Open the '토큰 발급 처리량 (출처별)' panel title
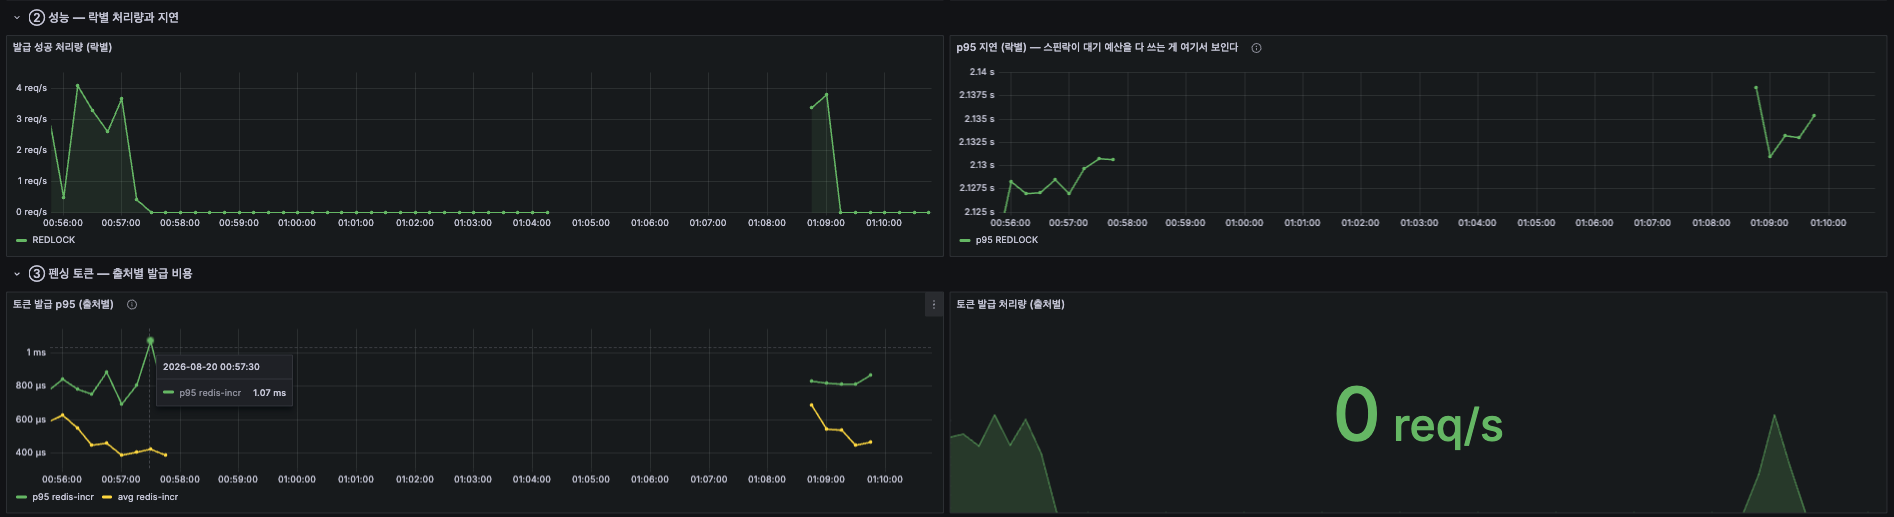Image resolution: width=1894 pixels, height=517 pixels. click(x=1010, y=305)
